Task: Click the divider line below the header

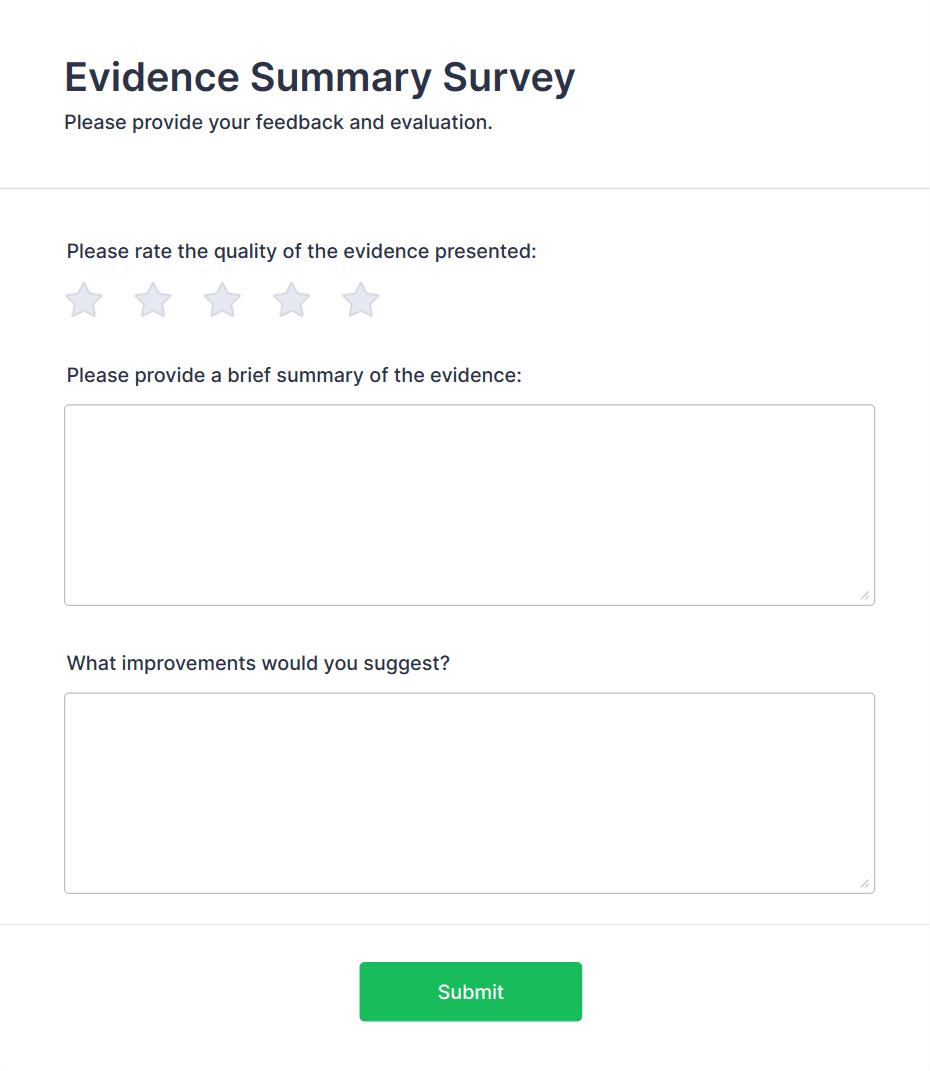Action: (x=465, y=188)
